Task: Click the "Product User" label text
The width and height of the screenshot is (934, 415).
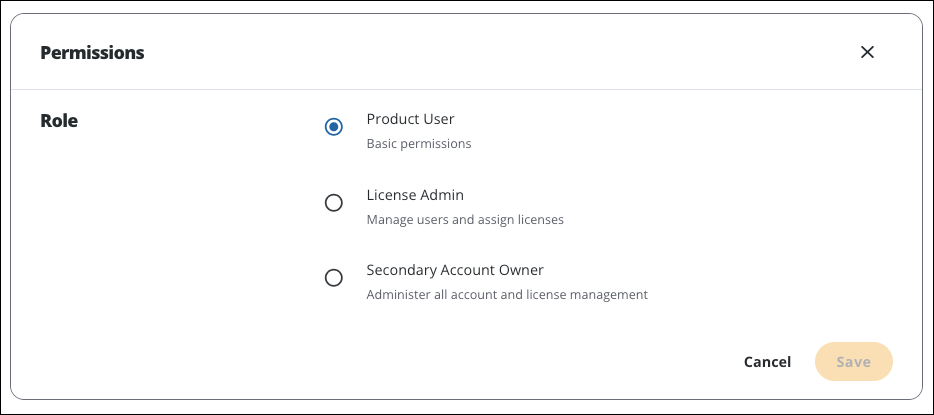Action: [410, 119]
